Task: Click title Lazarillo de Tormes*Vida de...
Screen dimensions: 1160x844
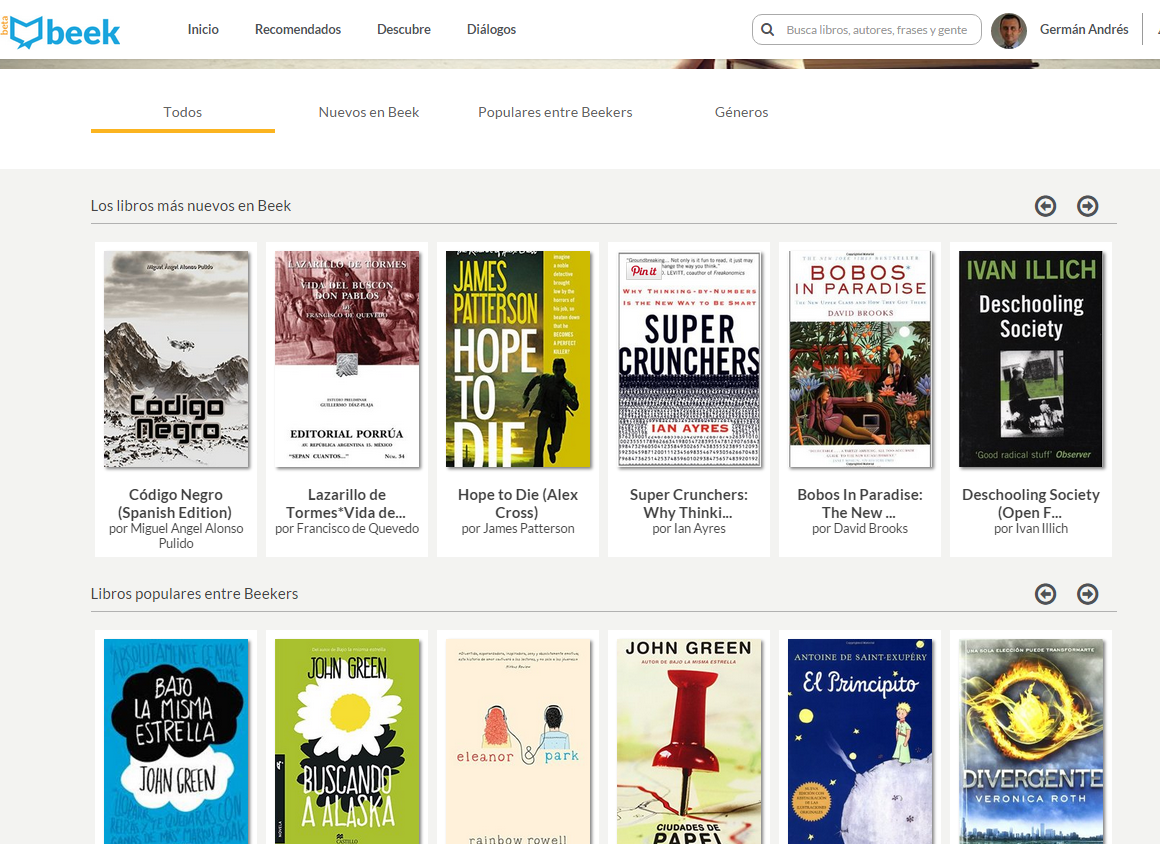Action: pos(346,504)
